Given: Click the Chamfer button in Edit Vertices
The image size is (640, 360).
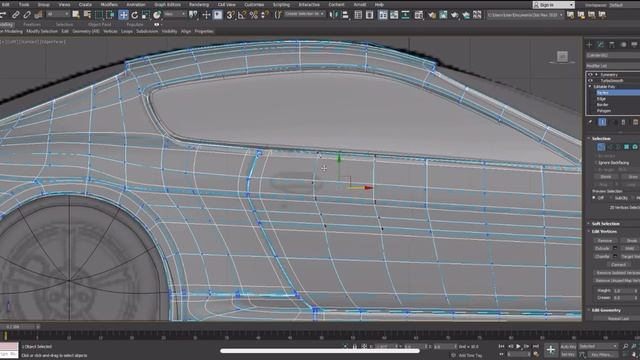Looking at the screenshot, I should [x=602, y=256].
